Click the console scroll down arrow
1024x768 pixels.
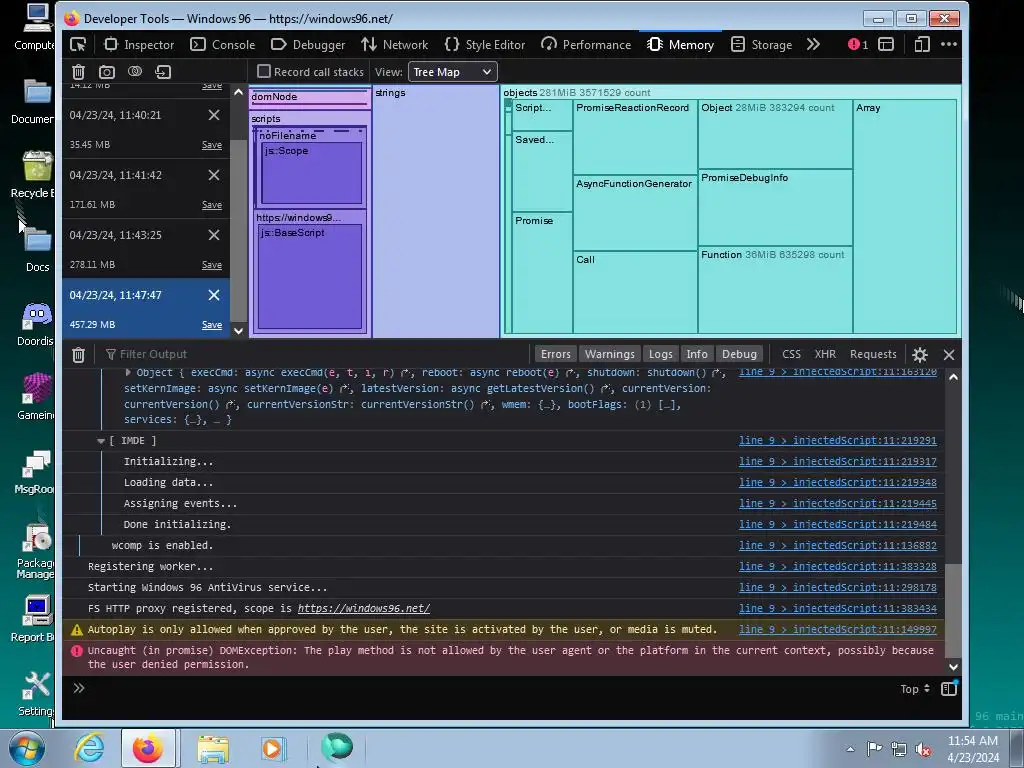coord(953,667)
